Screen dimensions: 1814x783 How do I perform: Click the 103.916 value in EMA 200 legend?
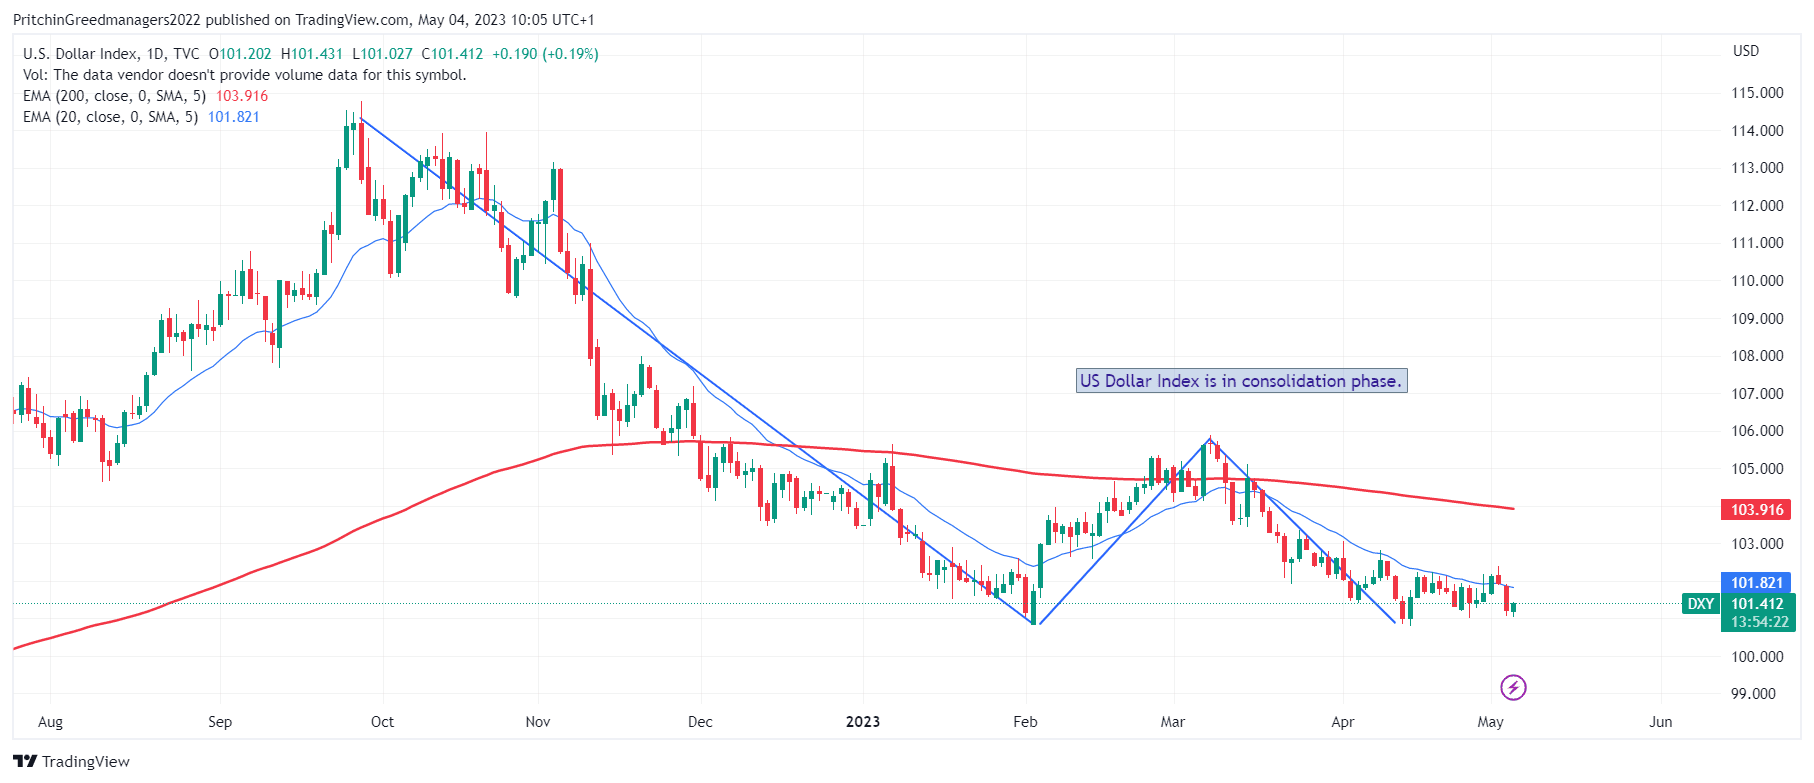click(242, 96)
